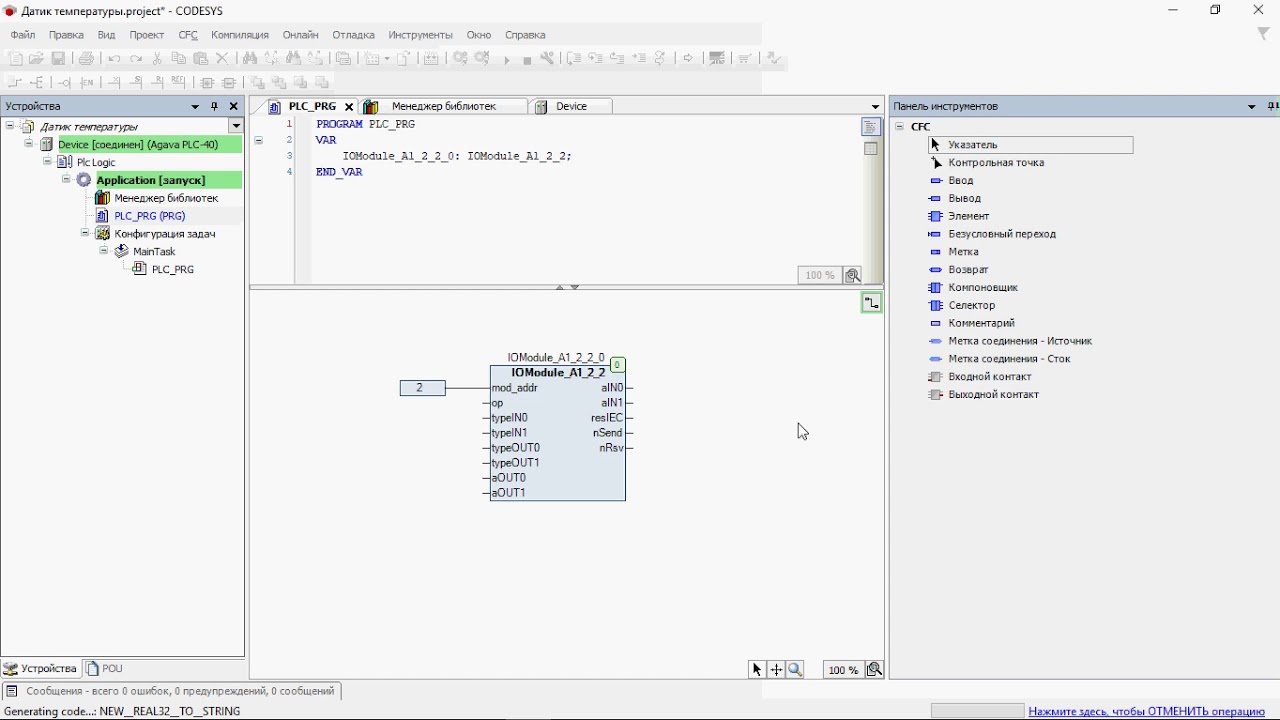Switch to the Менеджер библиотек tab
The image size is (1280, 720).
tap(442, 106)
